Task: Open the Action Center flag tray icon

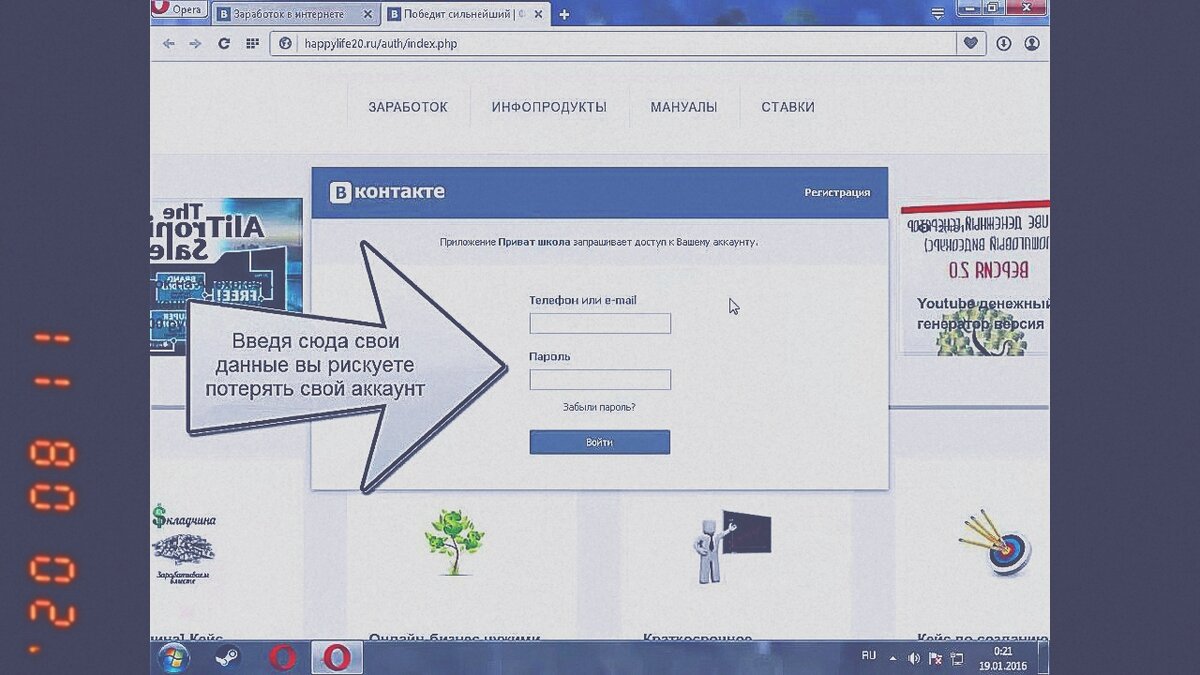Action: click(935, 658)
